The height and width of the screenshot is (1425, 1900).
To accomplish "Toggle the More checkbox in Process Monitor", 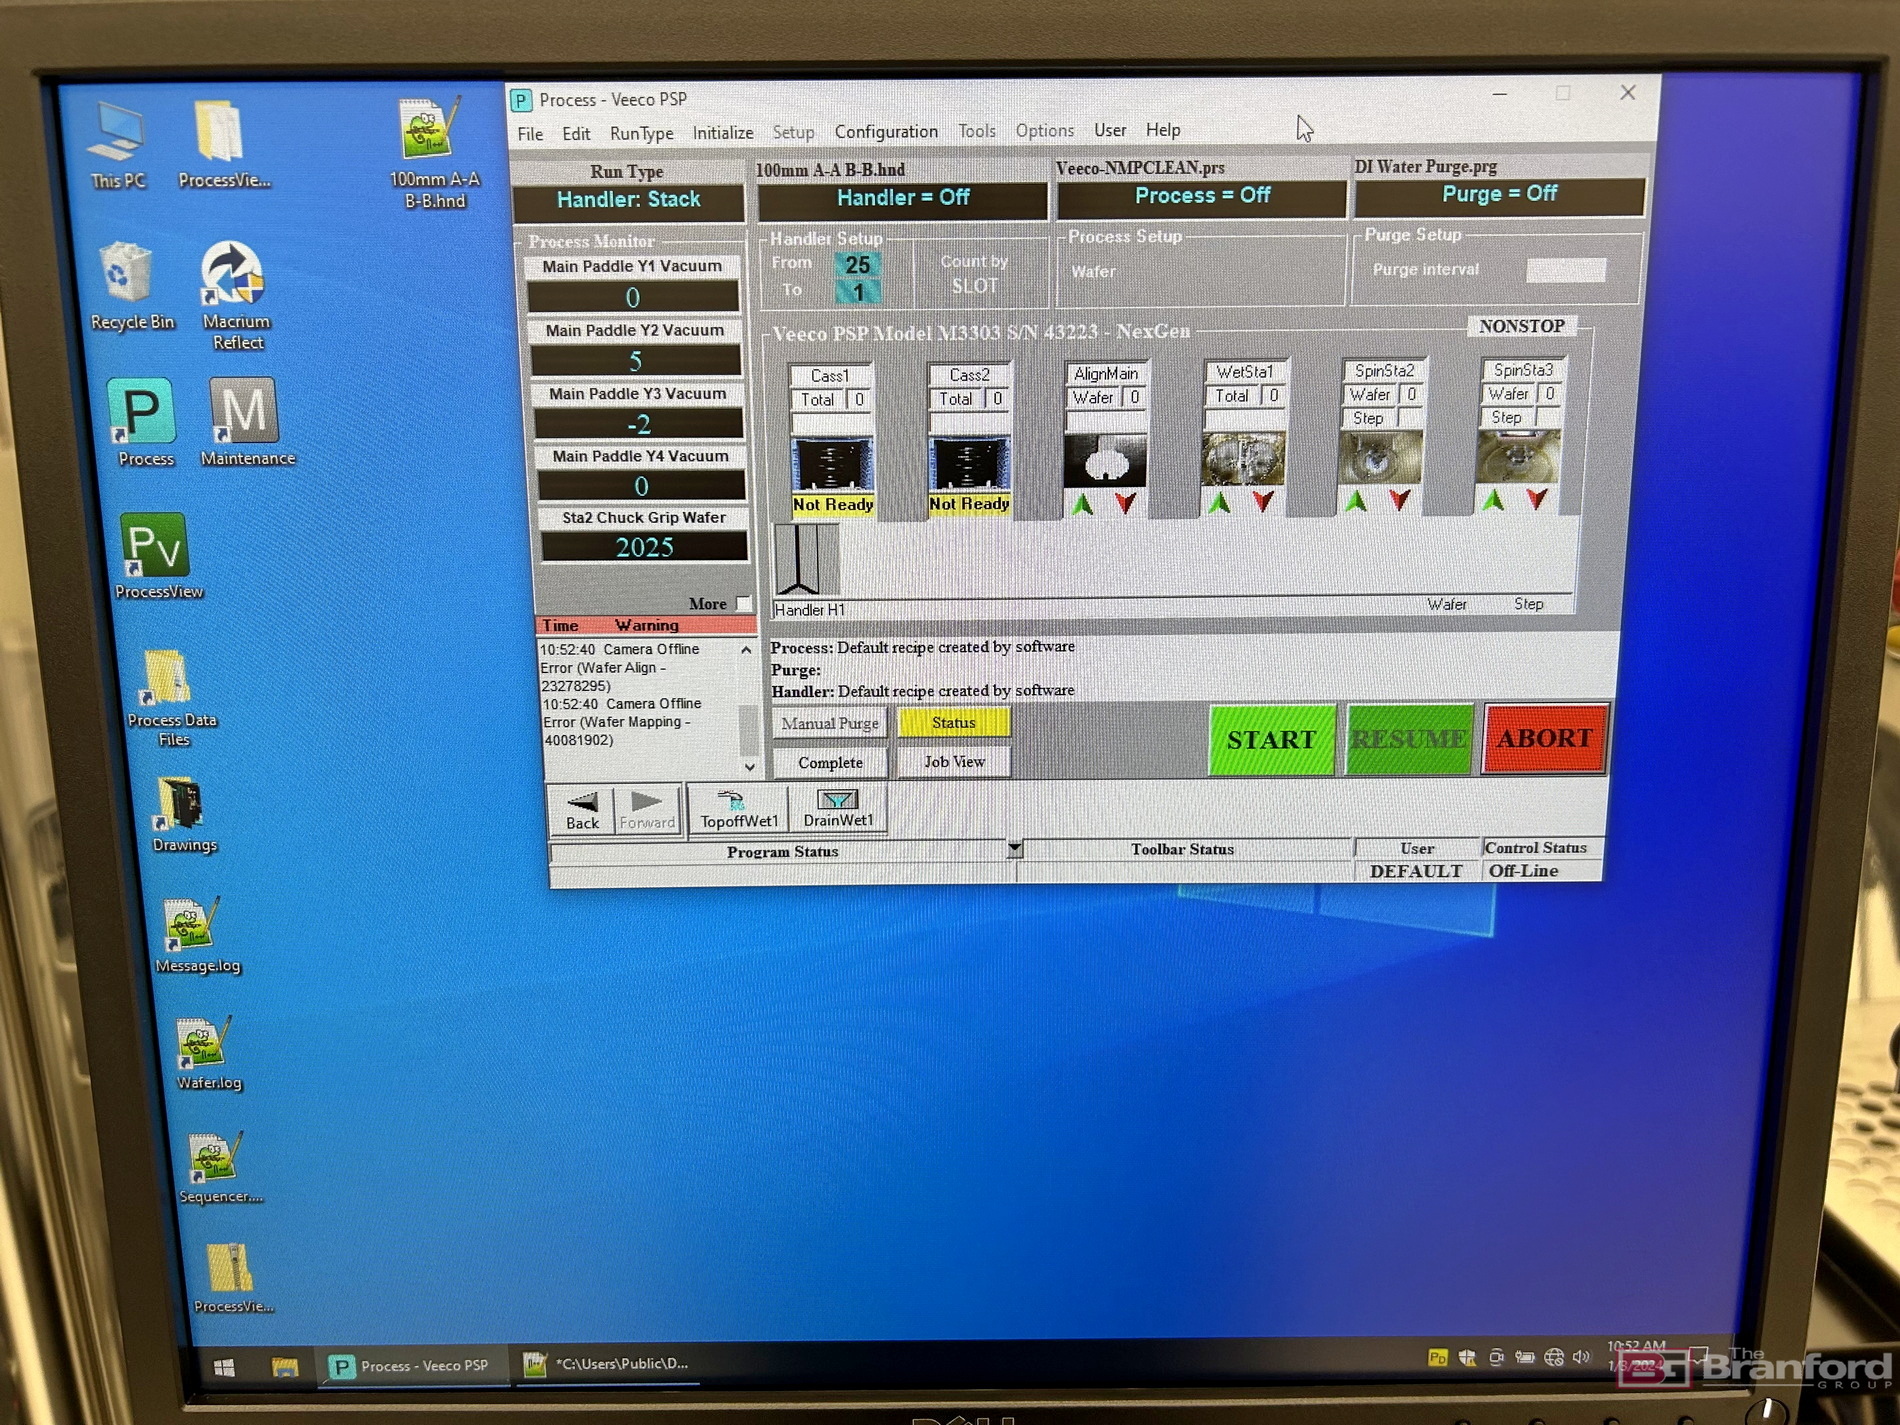I will tap(743, 603).
